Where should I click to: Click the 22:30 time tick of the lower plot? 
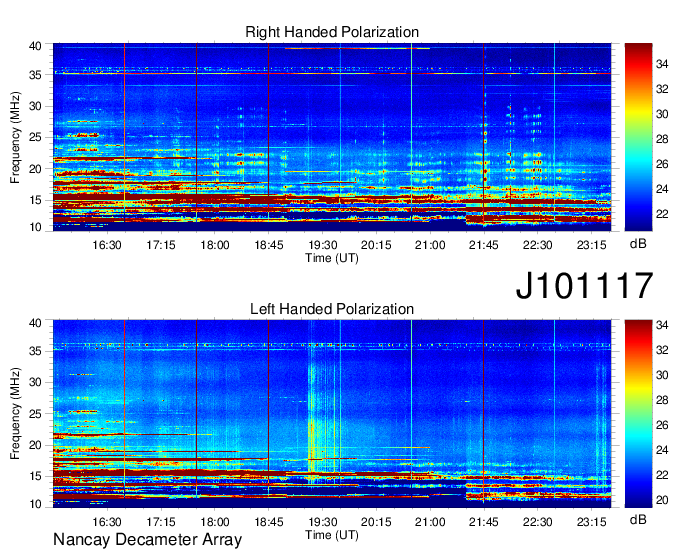(x=537, y=522)
